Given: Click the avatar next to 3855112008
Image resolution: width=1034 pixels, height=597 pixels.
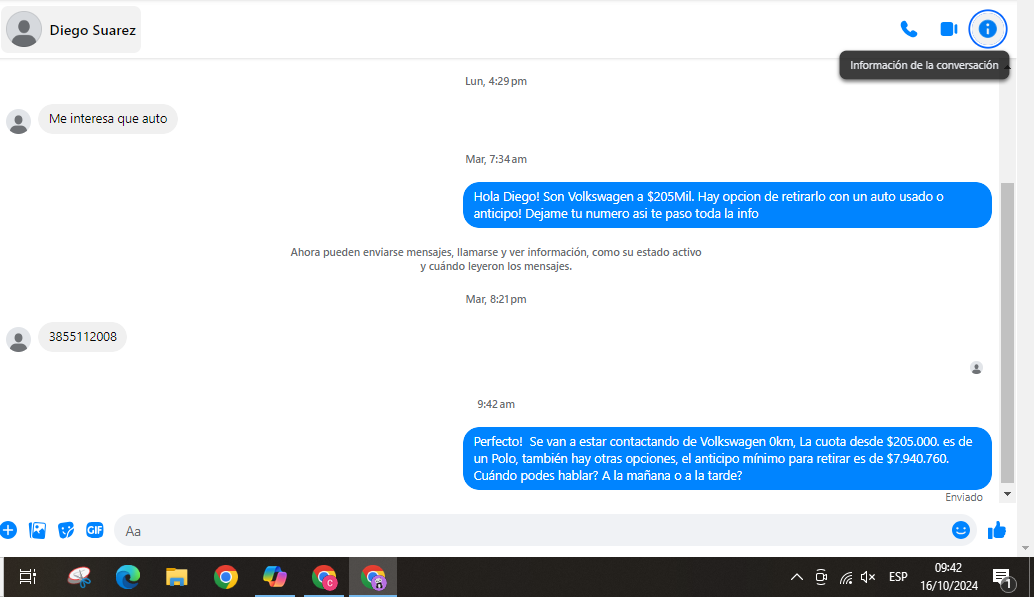Looking at the screenshot, I should [x=18, y=339].
